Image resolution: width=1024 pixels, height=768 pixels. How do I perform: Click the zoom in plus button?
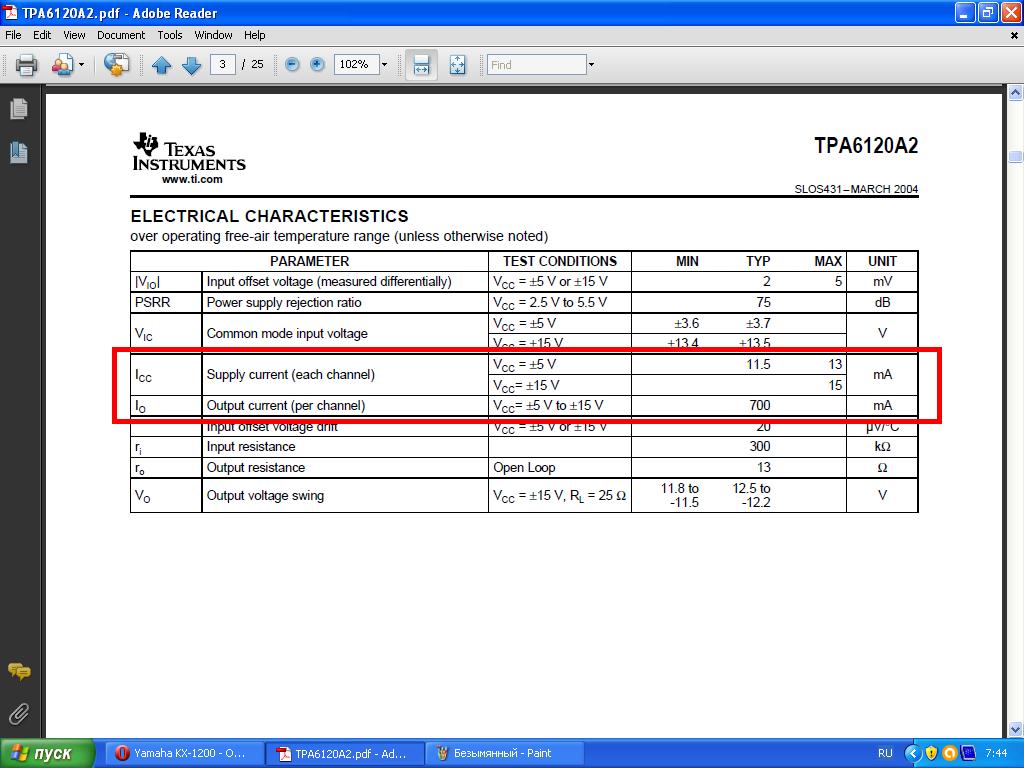(318, 65)
